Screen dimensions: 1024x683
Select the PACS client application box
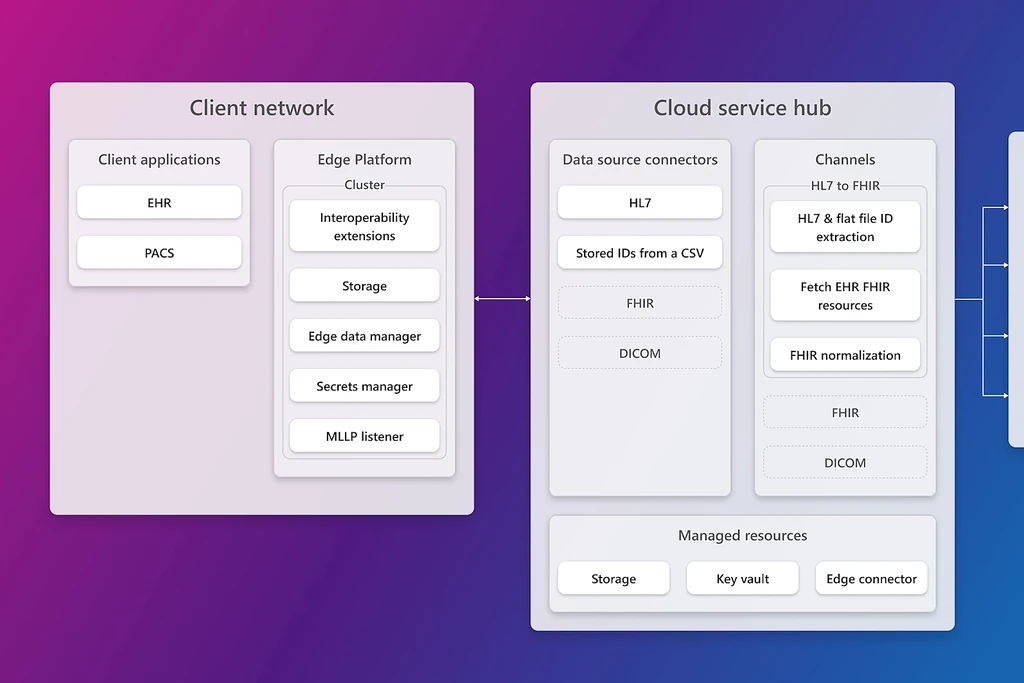coord(159,253)
